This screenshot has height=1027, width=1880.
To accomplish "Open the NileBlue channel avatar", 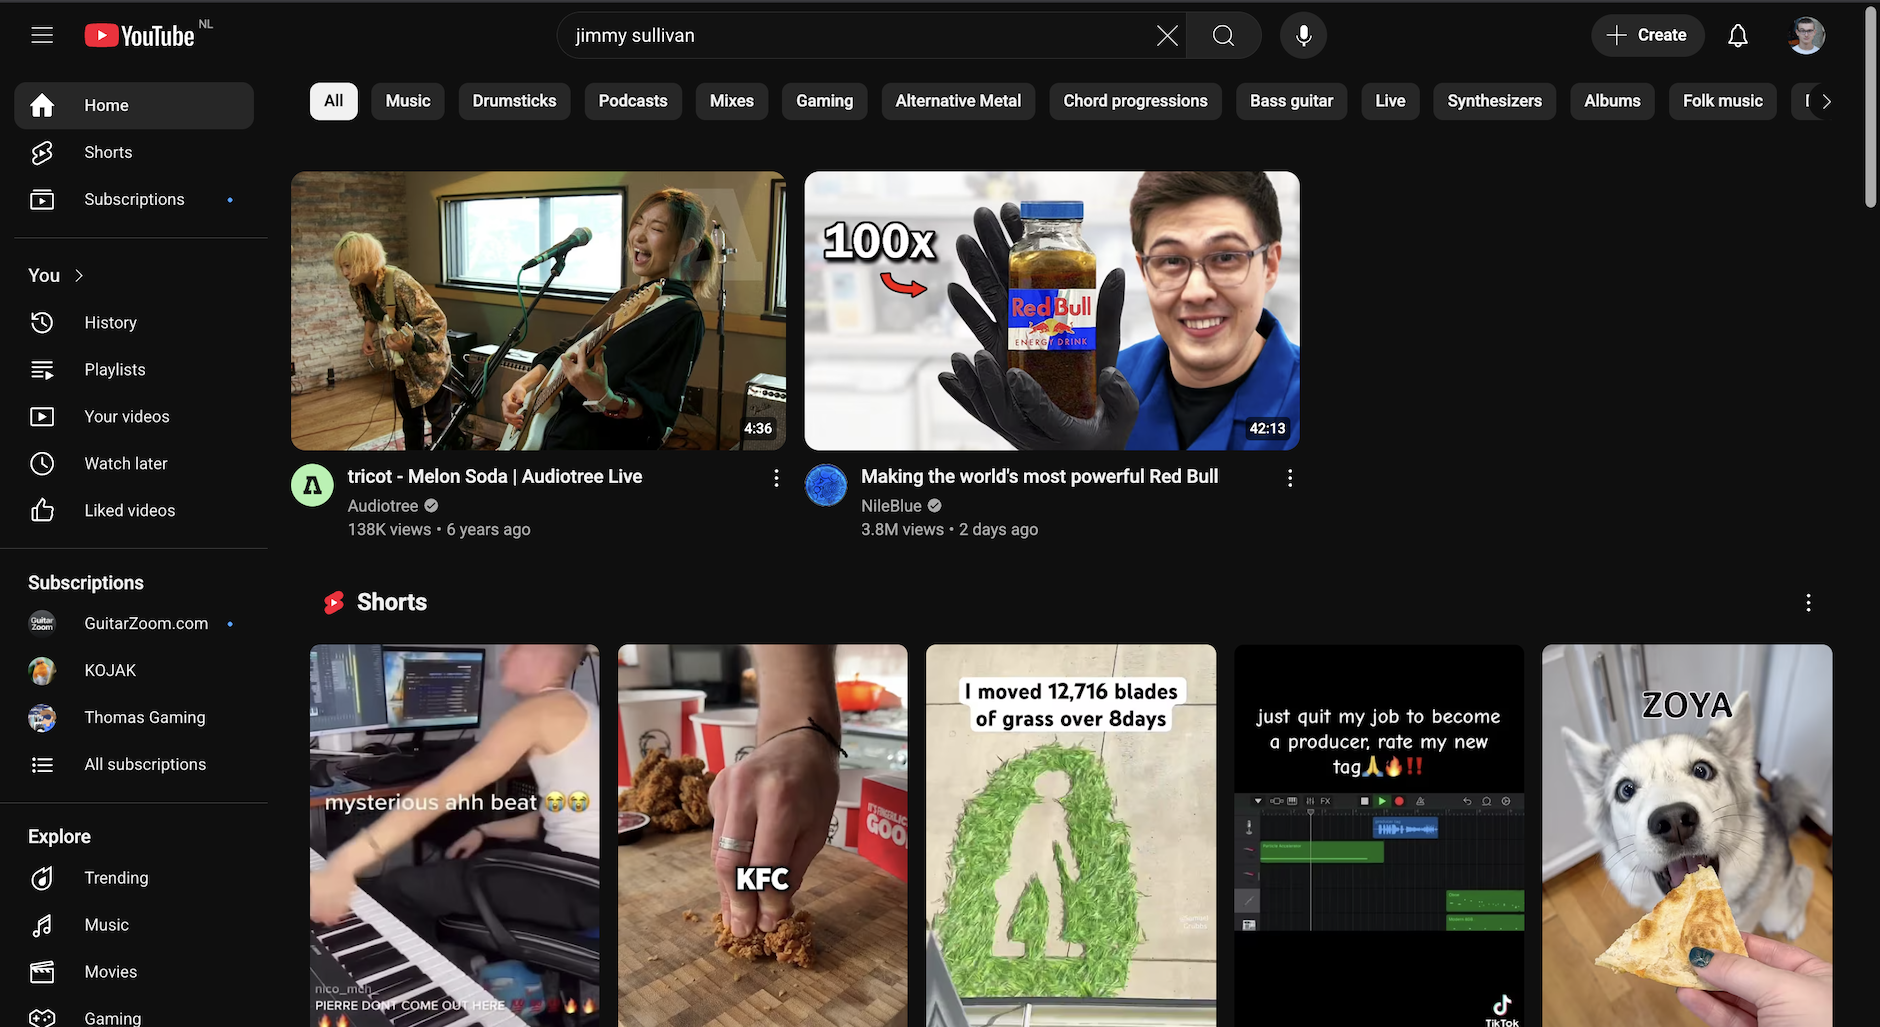I will 826,486.
